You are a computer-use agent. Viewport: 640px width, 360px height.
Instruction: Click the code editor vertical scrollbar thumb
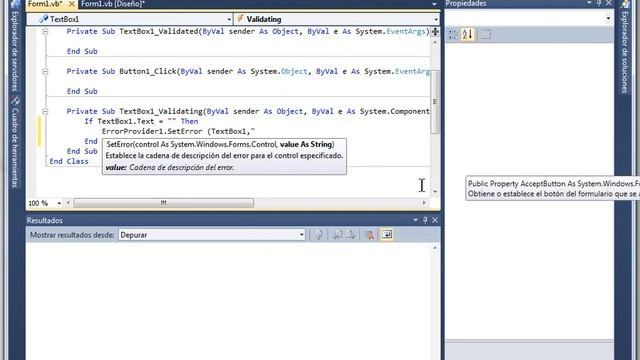[435, 101]
